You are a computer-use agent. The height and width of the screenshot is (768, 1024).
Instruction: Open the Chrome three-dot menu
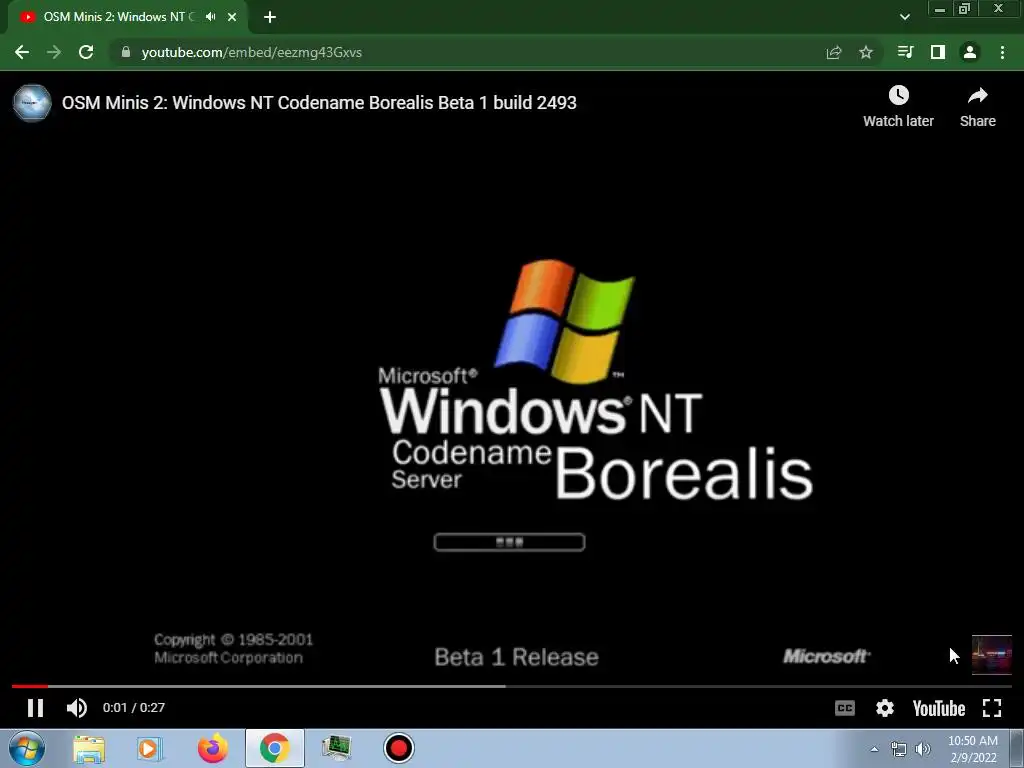1002,52
